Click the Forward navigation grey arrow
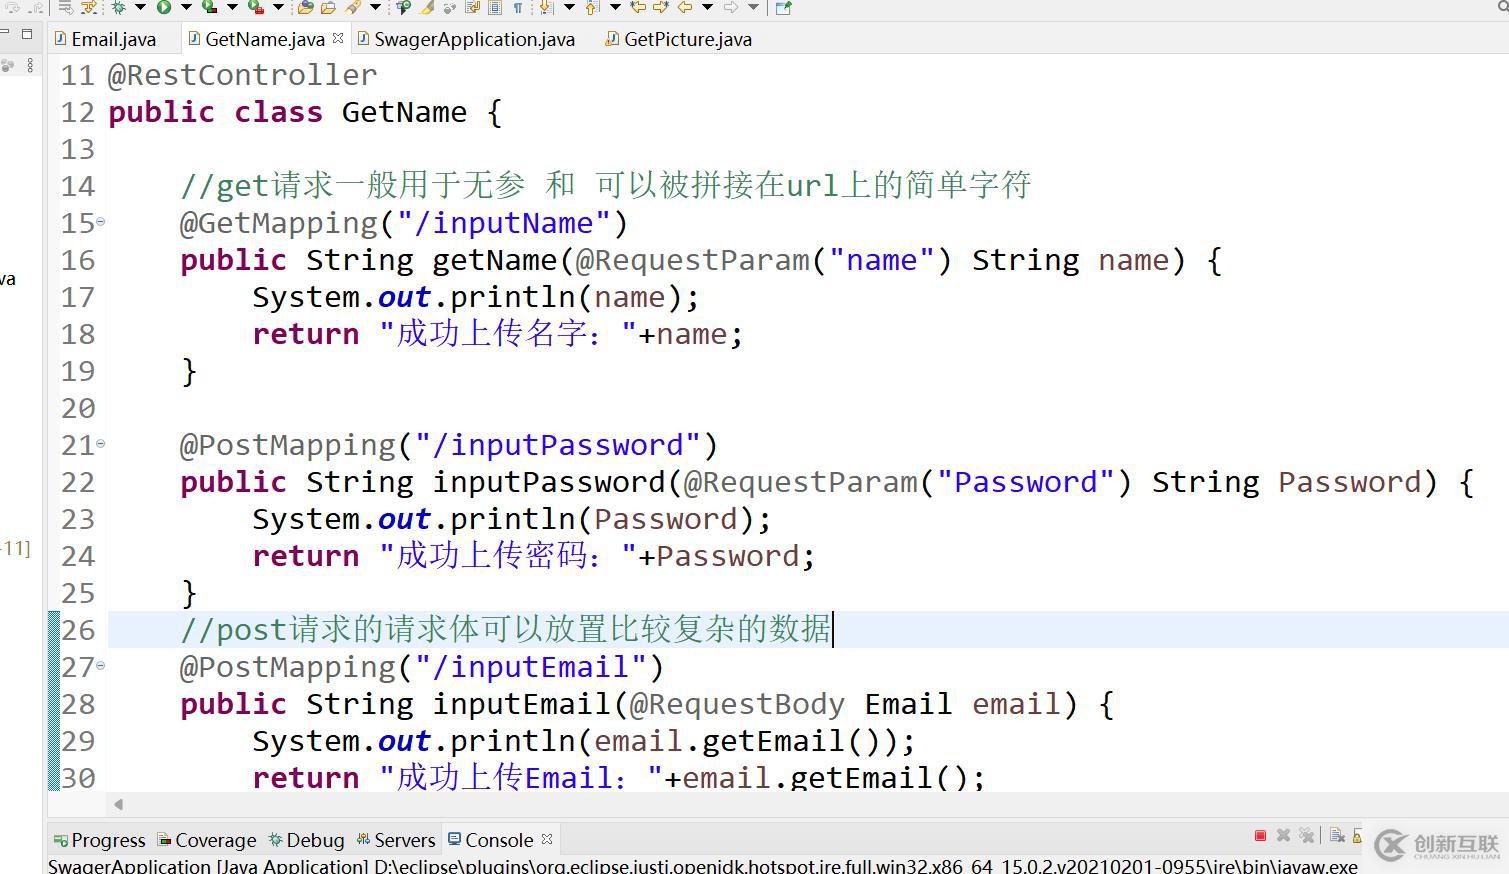Screen dimensions: 1509x874 [x=731, y=7]
